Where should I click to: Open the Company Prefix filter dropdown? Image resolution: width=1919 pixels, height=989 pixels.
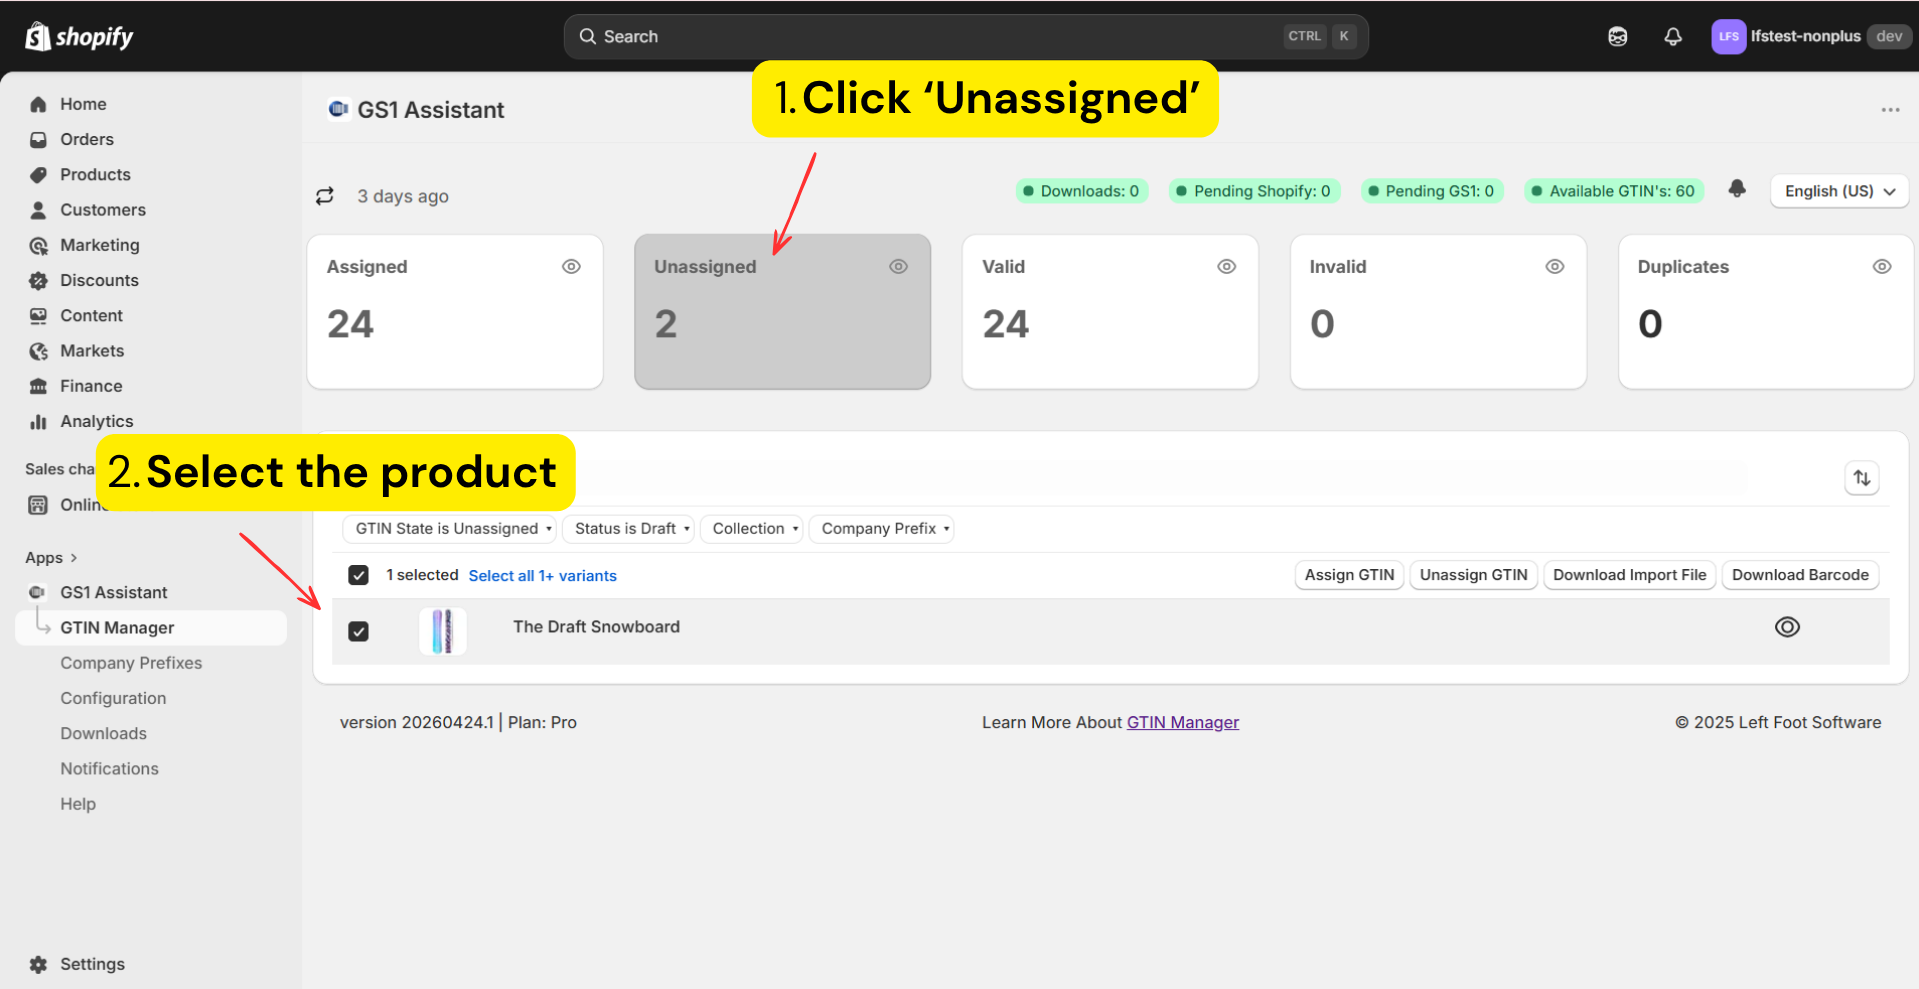[881, 529]
